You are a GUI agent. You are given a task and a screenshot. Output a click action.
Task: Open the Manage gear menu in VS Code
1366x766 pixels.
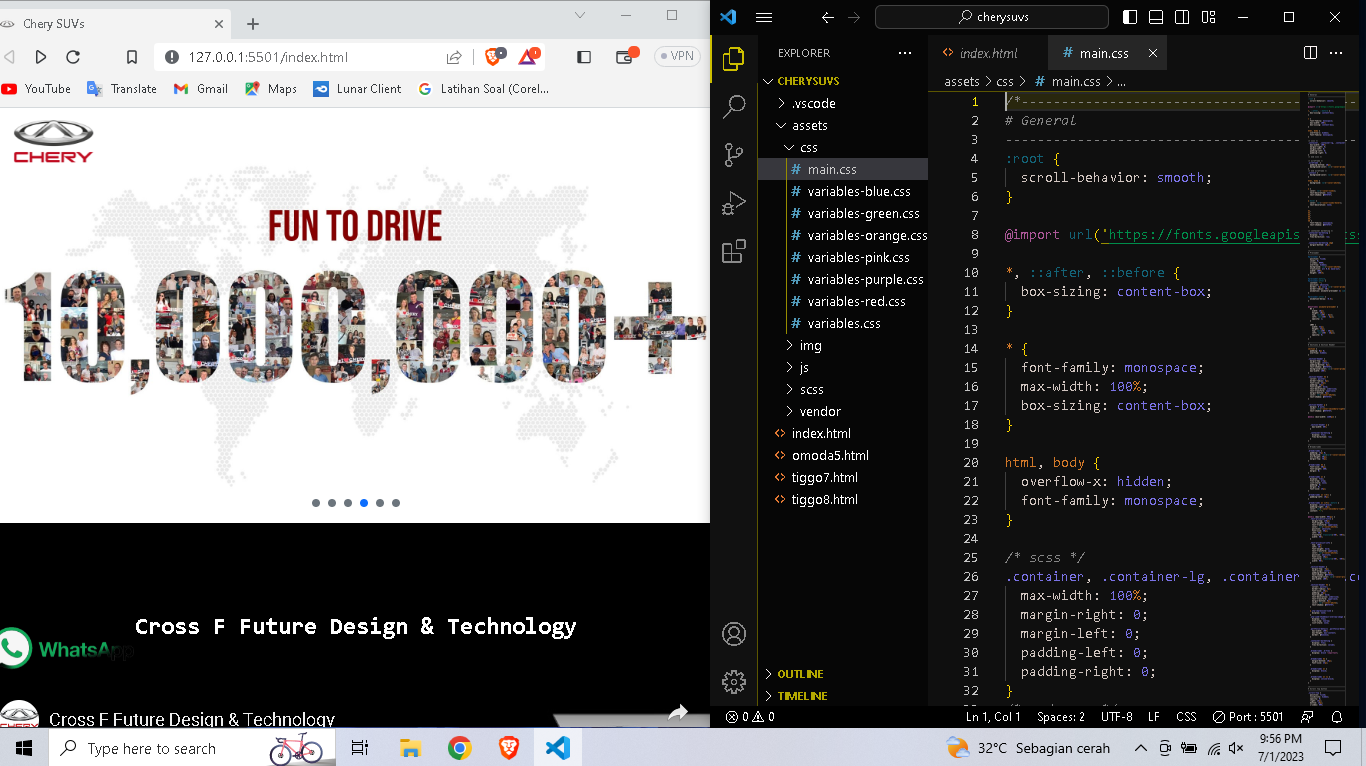(x=734, y=682)
